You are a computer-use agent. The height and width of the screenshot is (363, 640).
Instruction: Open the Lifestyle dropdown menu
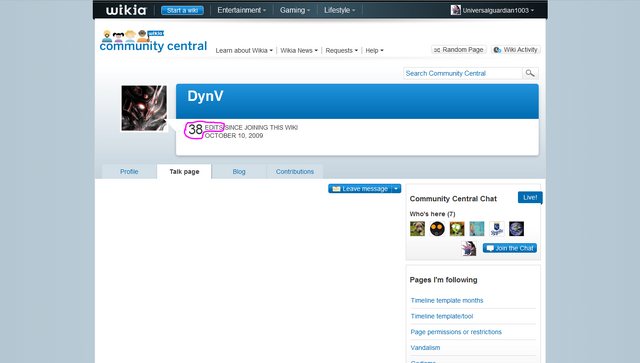click(x=340, y=10)
